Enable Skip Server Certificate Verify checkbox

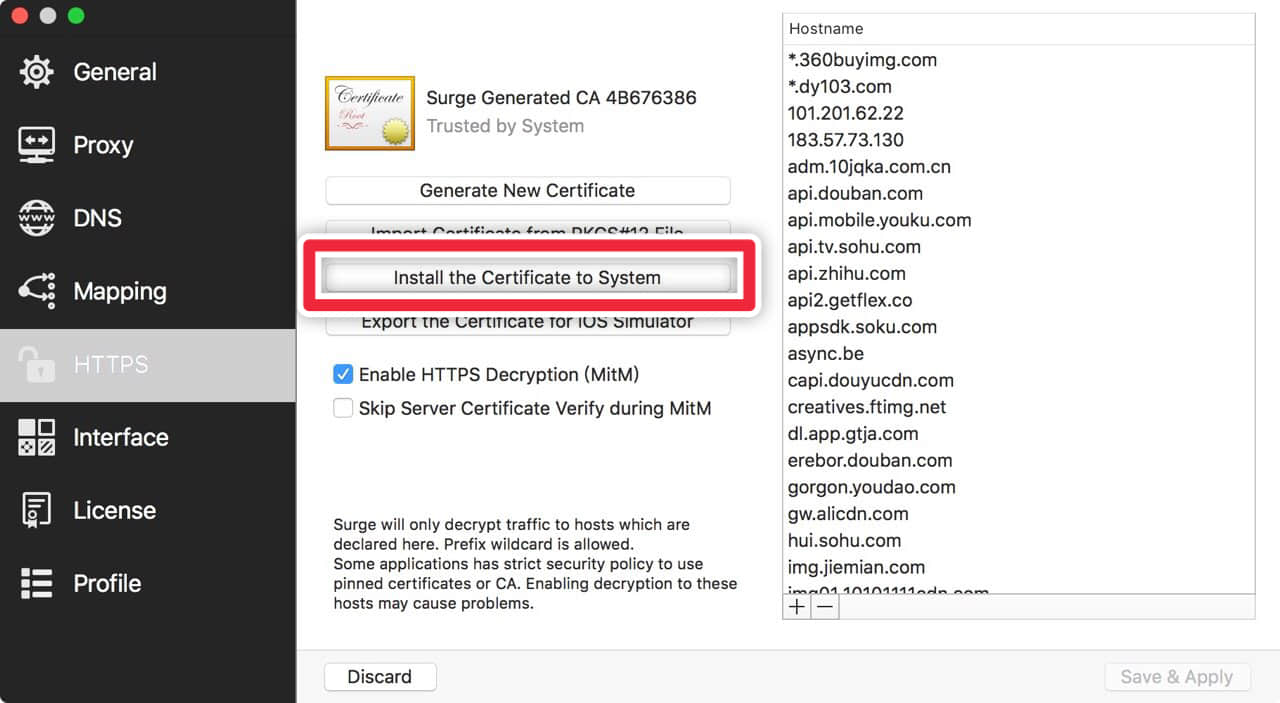343,408
